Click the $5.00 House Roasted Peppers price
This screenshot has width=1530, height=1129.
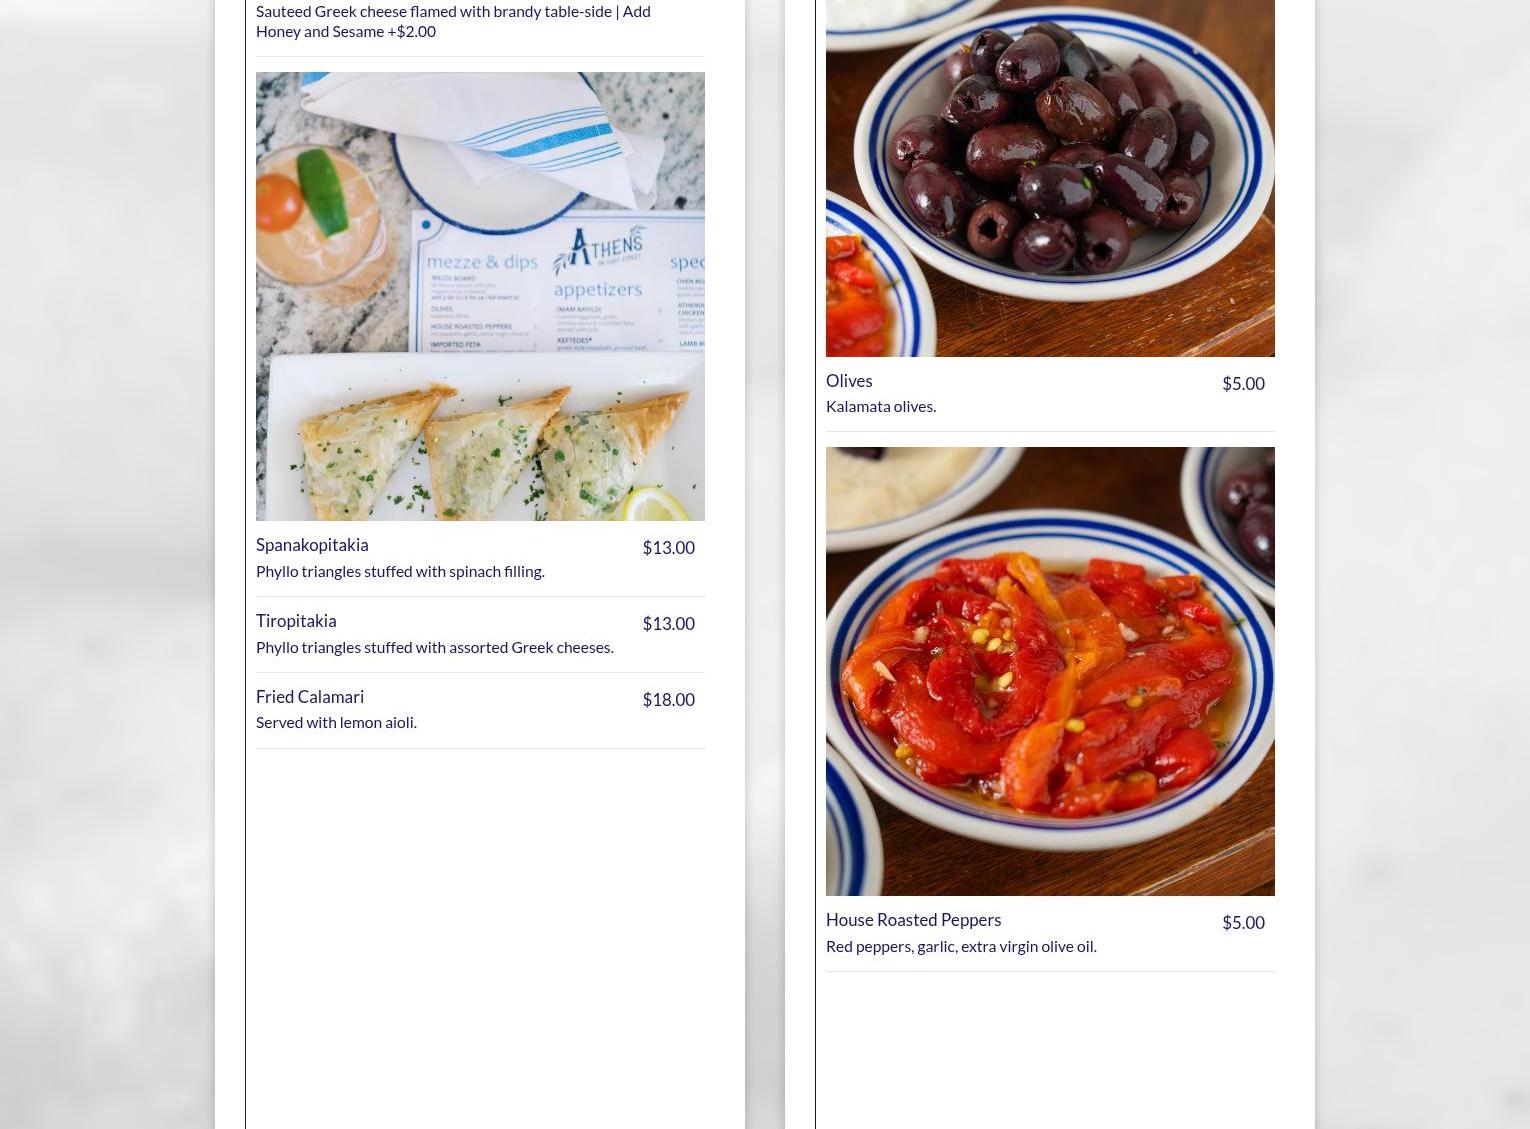tap(1243, 923)
